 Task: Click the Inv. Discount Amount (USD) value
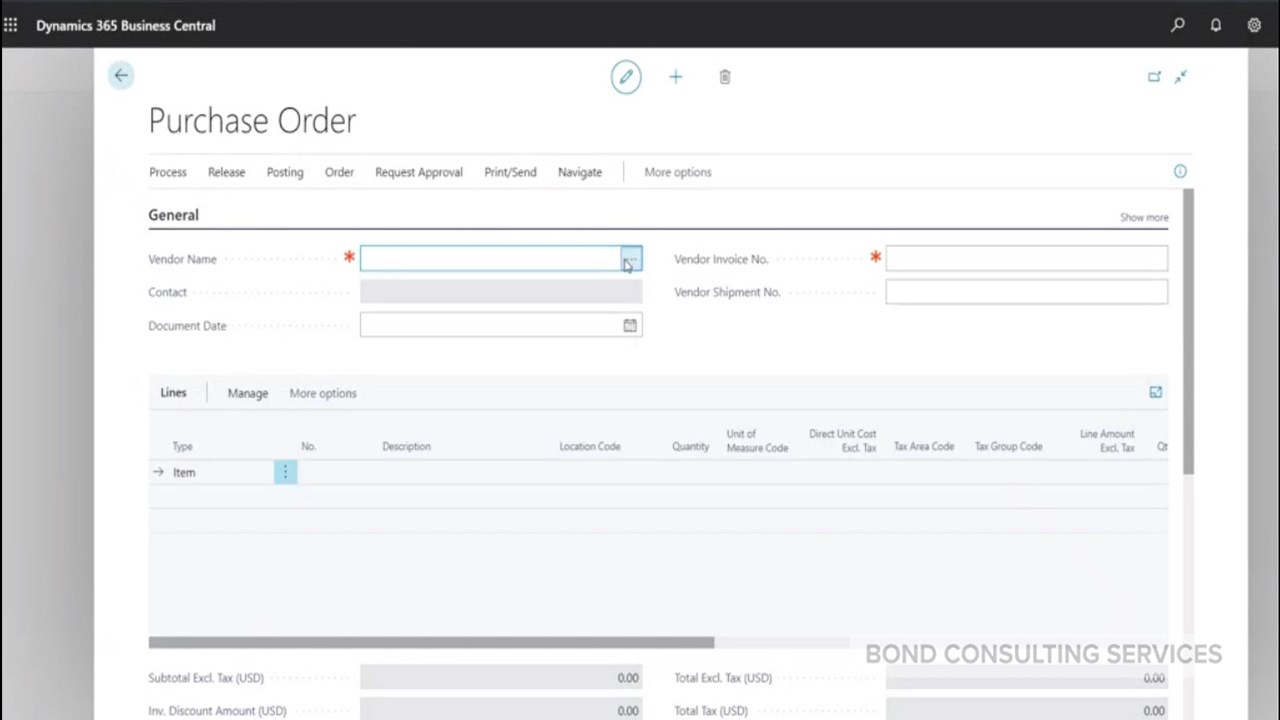[501, 711]
